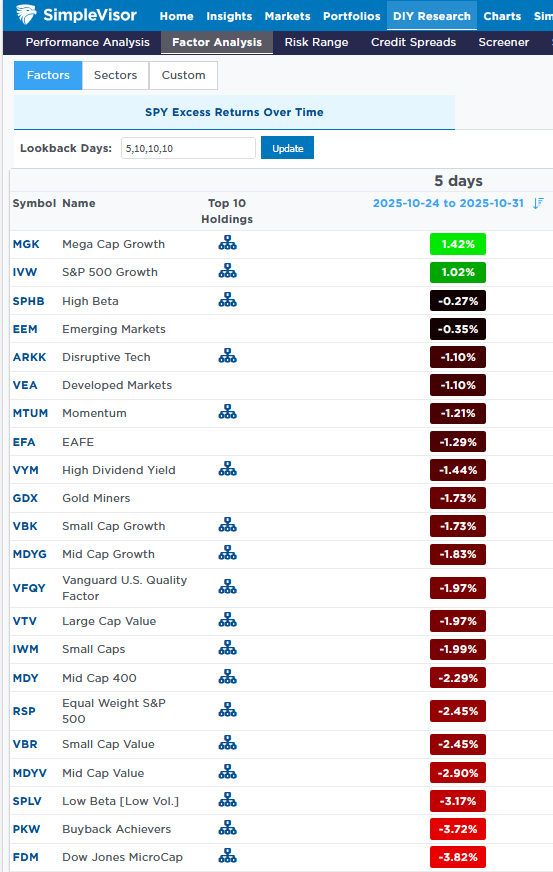This screenshot has height=872, width=553.
Task: Open MDYG top 10 holdings icon
Action: 227,553
